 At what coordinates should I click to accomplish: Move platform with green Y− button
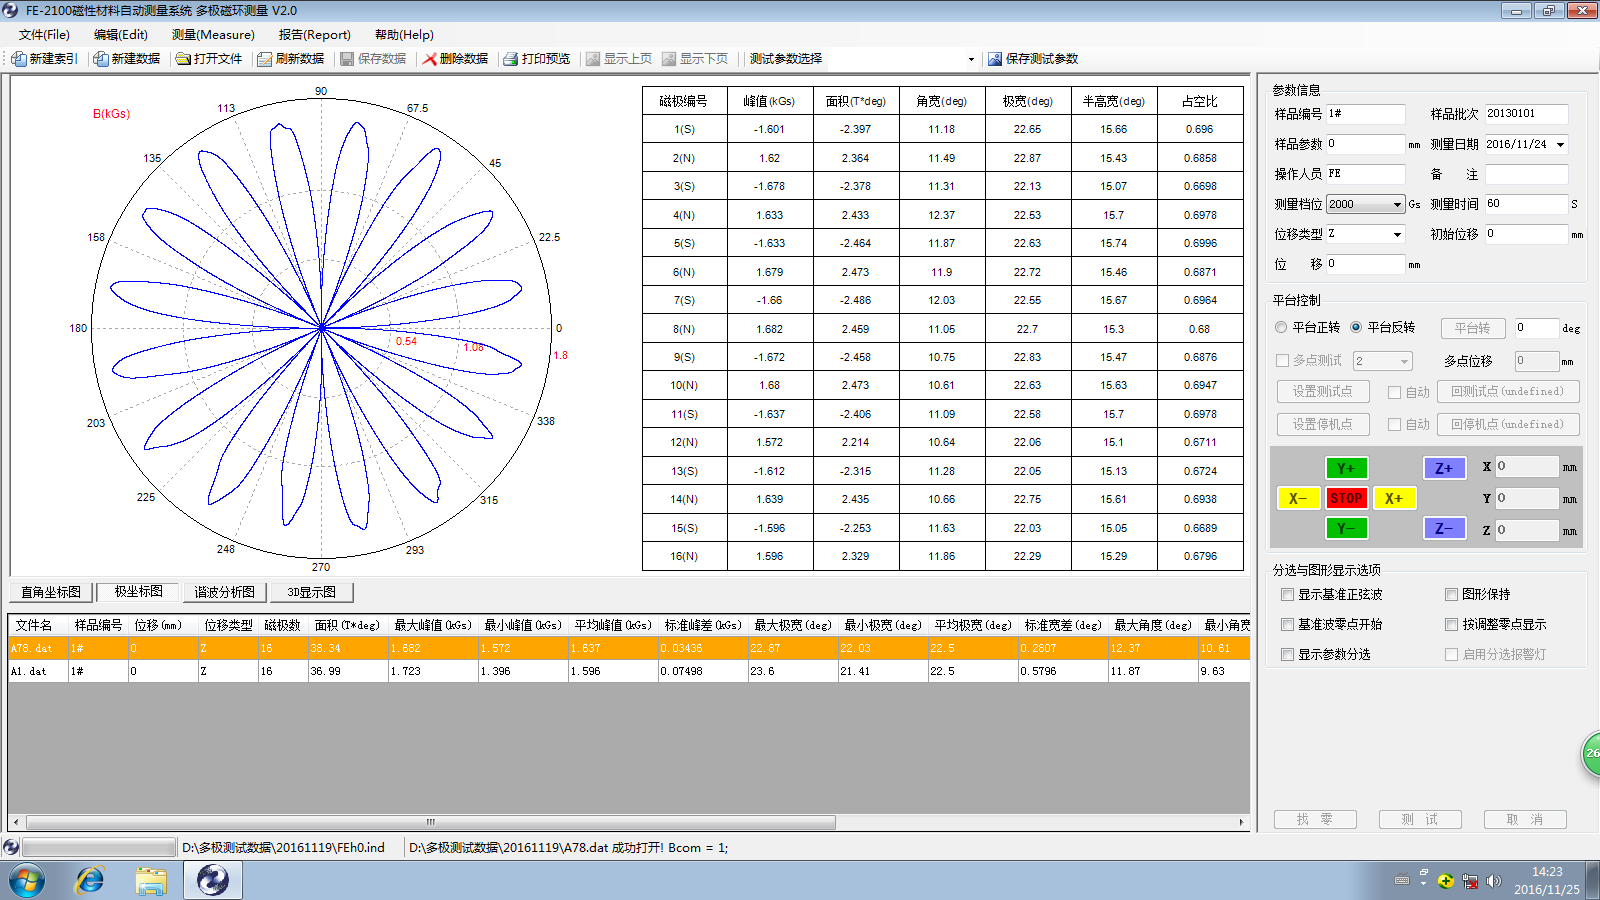(1346, 528)
